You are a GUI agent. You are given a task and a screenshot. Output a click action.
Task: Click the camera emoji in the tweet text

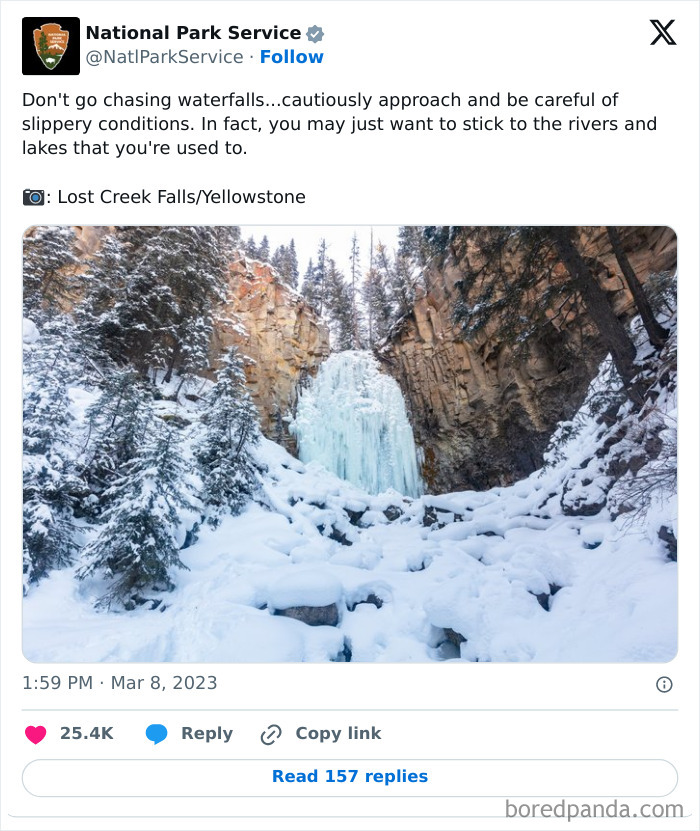pyautogui.click(x=32, y=197)
